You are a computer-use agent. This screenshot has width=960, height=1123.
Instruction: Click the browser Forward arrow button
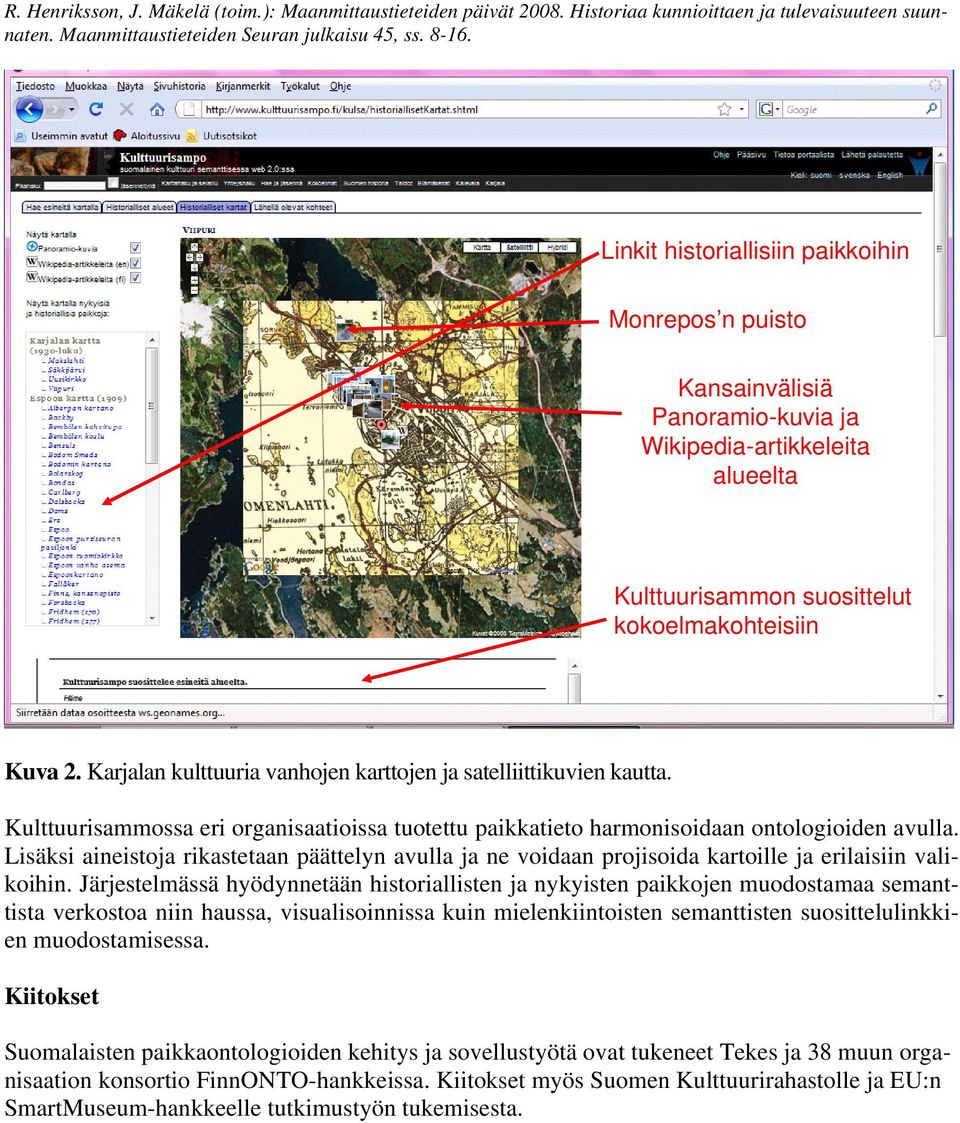click(54, 110)
